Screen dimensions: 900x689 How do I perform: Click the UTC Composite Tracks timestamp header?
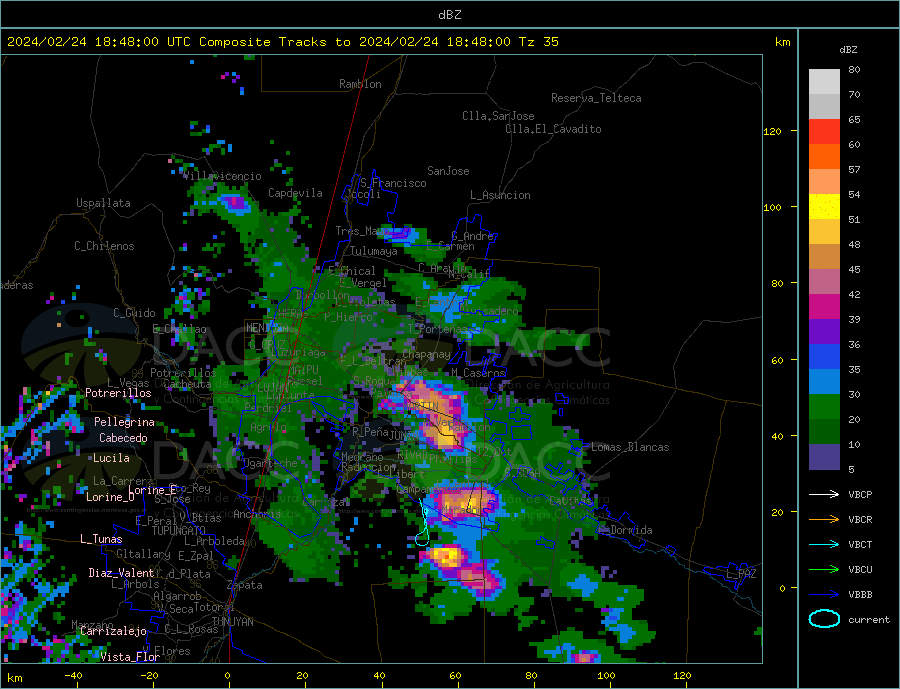click(x=283, y=42)
